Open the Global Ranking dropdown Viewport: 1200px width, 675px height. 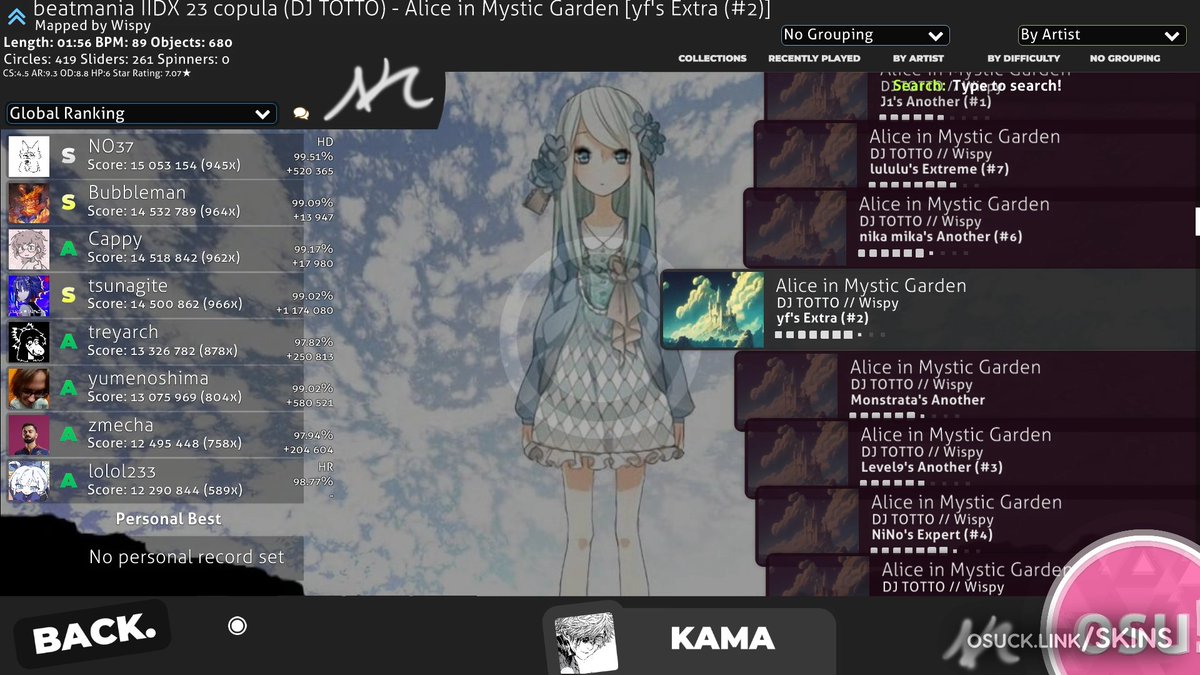point(141,114)
